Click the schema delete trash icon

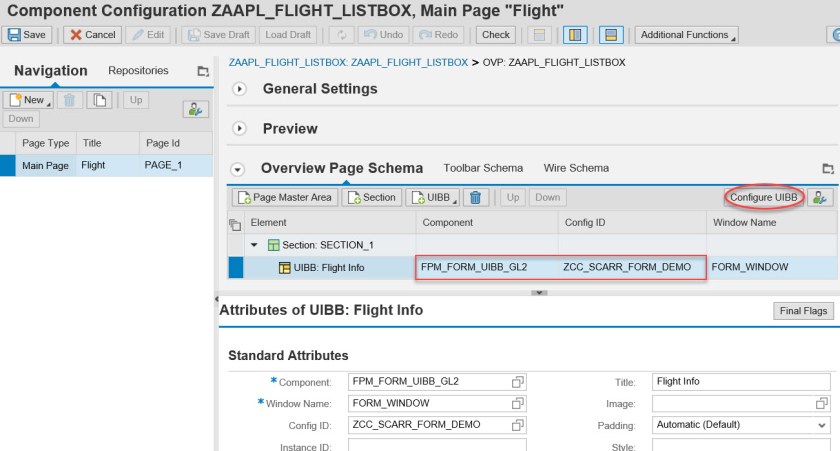coord(475,198)
